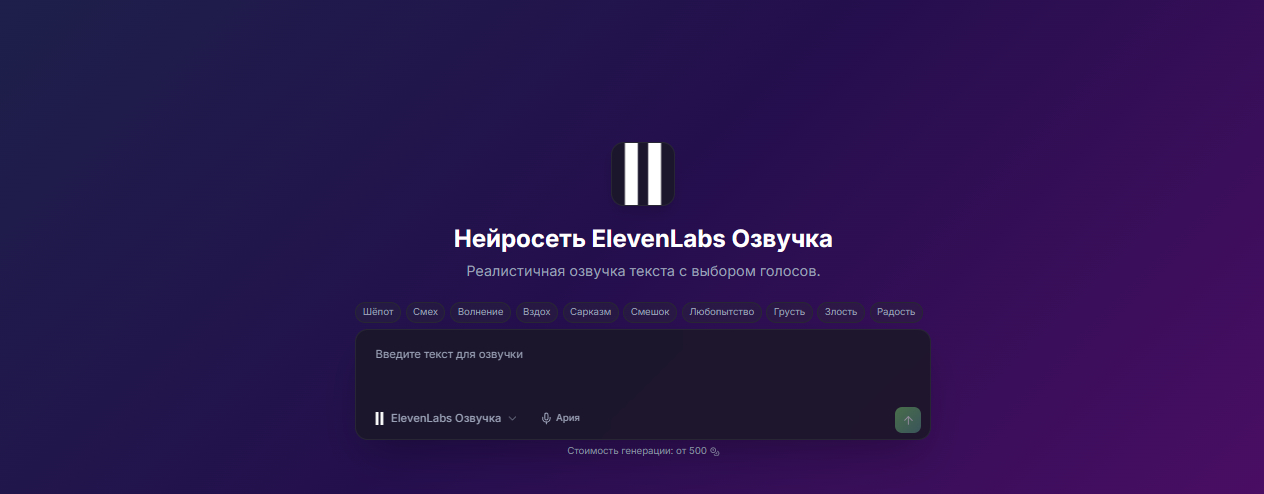Focus the Введите текст для озвучки field
Image resolution: width=1264 pixels, height=494 pixels.
point(643,366)
